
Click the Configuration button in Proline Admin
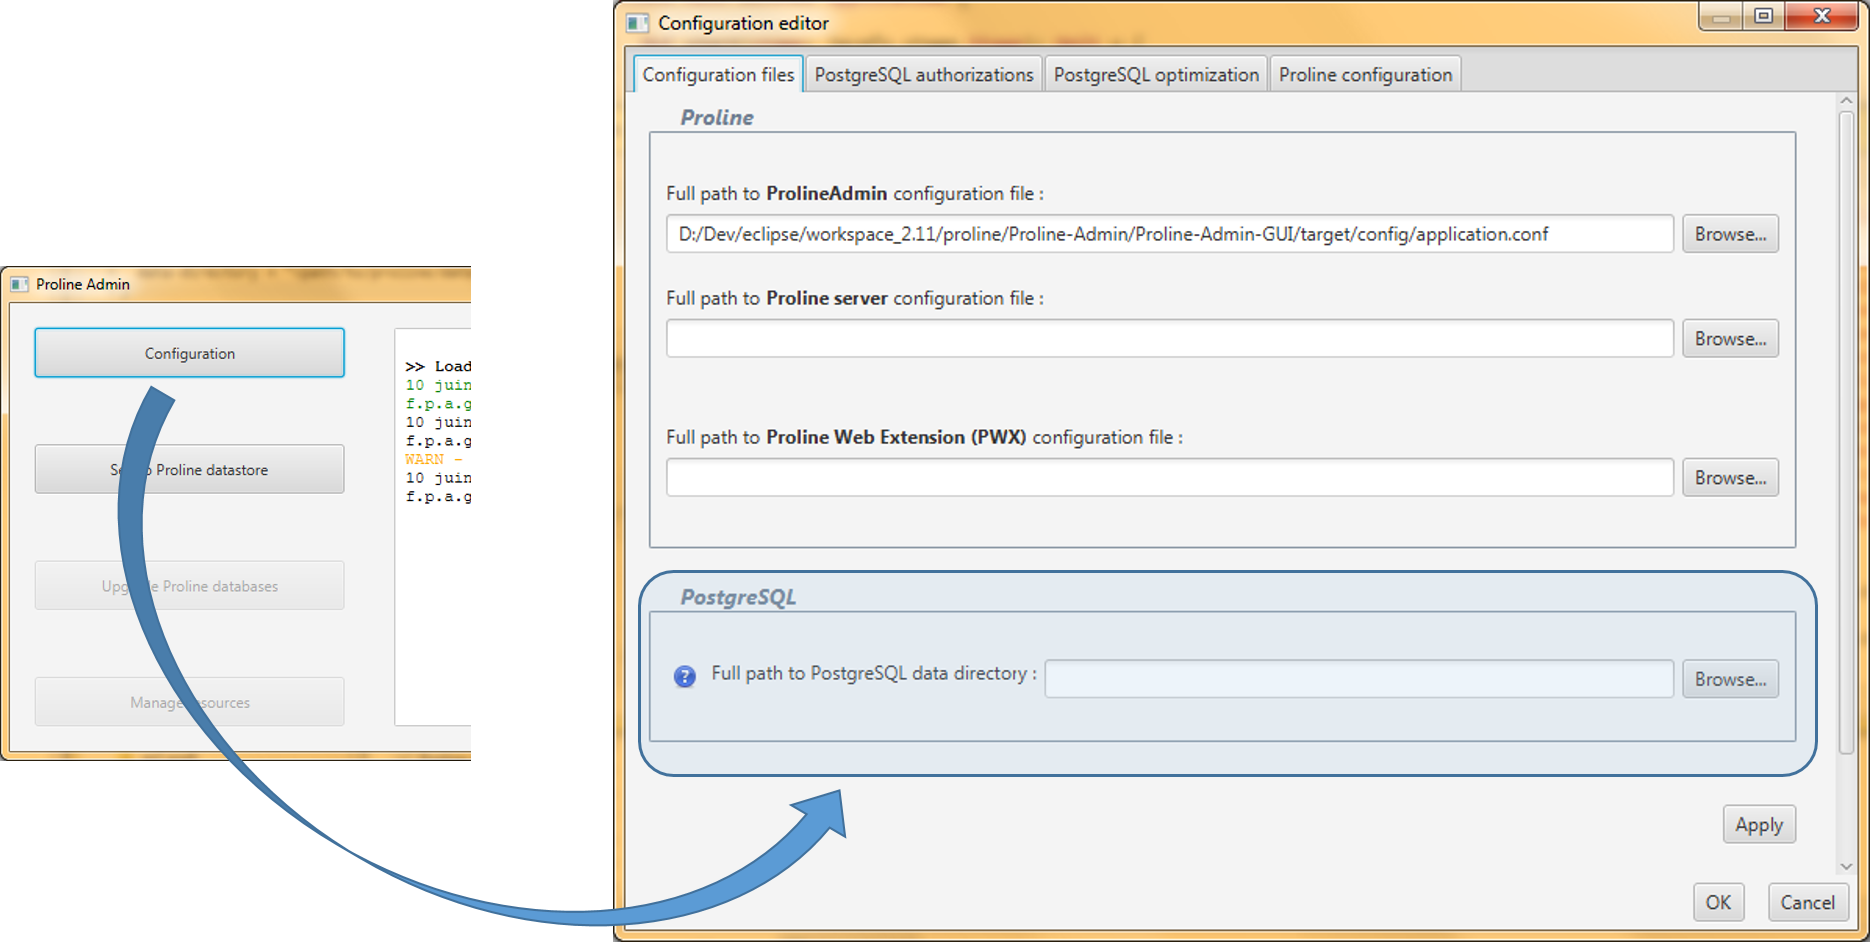tap(189, 353)
